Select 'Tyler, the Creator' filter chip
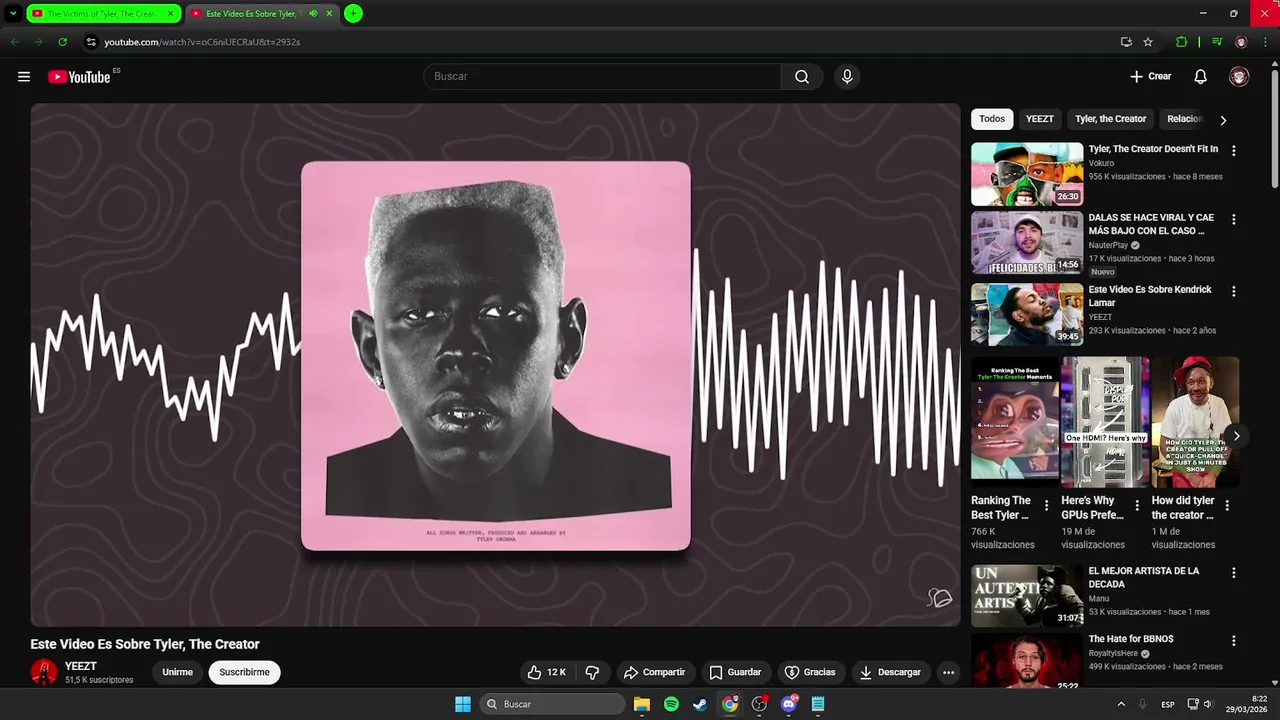 (x=1110, y=119)
